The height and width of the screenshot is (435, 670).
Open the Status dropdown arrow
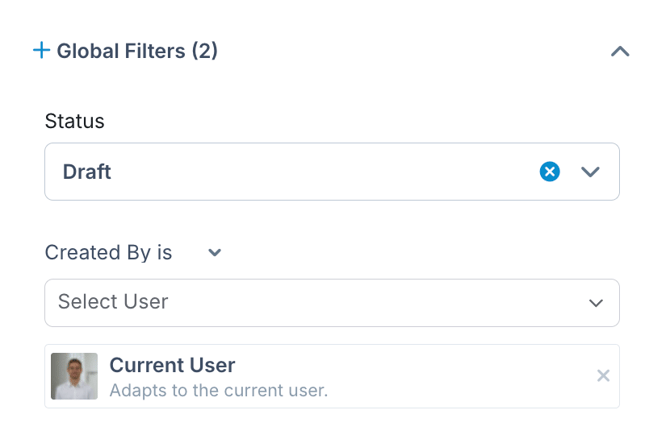tap(590, 172)
